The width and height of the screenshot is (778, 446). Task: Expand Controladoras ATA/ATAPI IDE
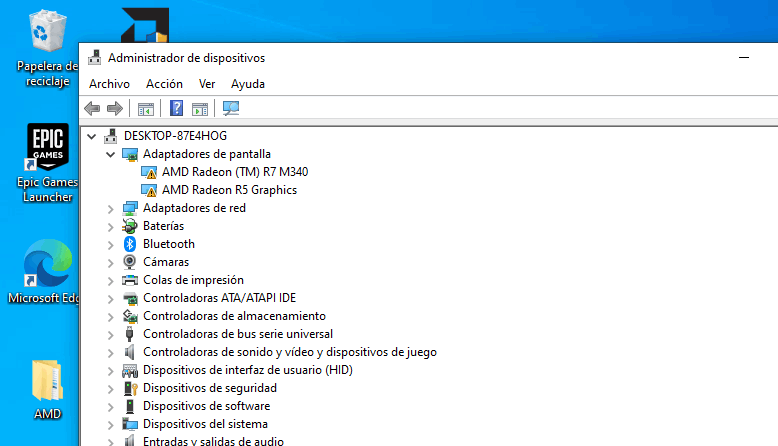tap(111, 299)
